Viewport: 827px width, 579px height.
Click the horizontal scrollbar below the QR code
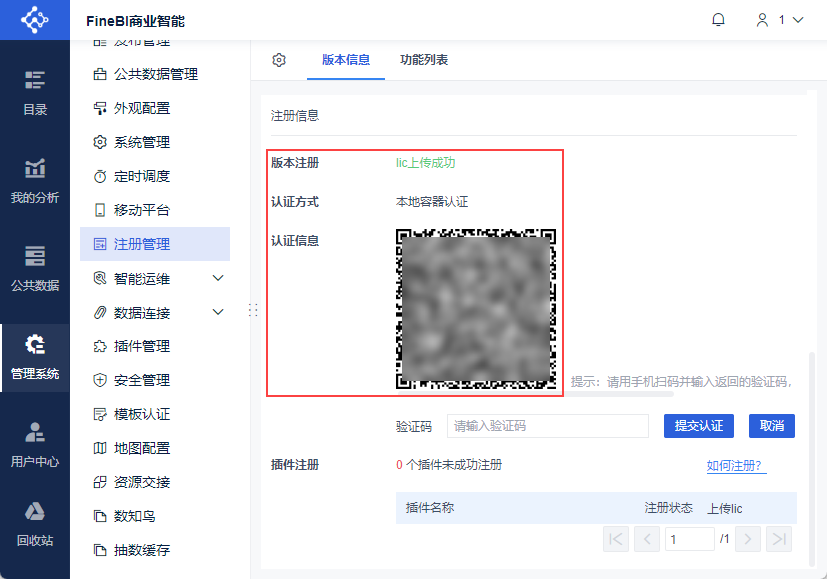coord(535,394)
